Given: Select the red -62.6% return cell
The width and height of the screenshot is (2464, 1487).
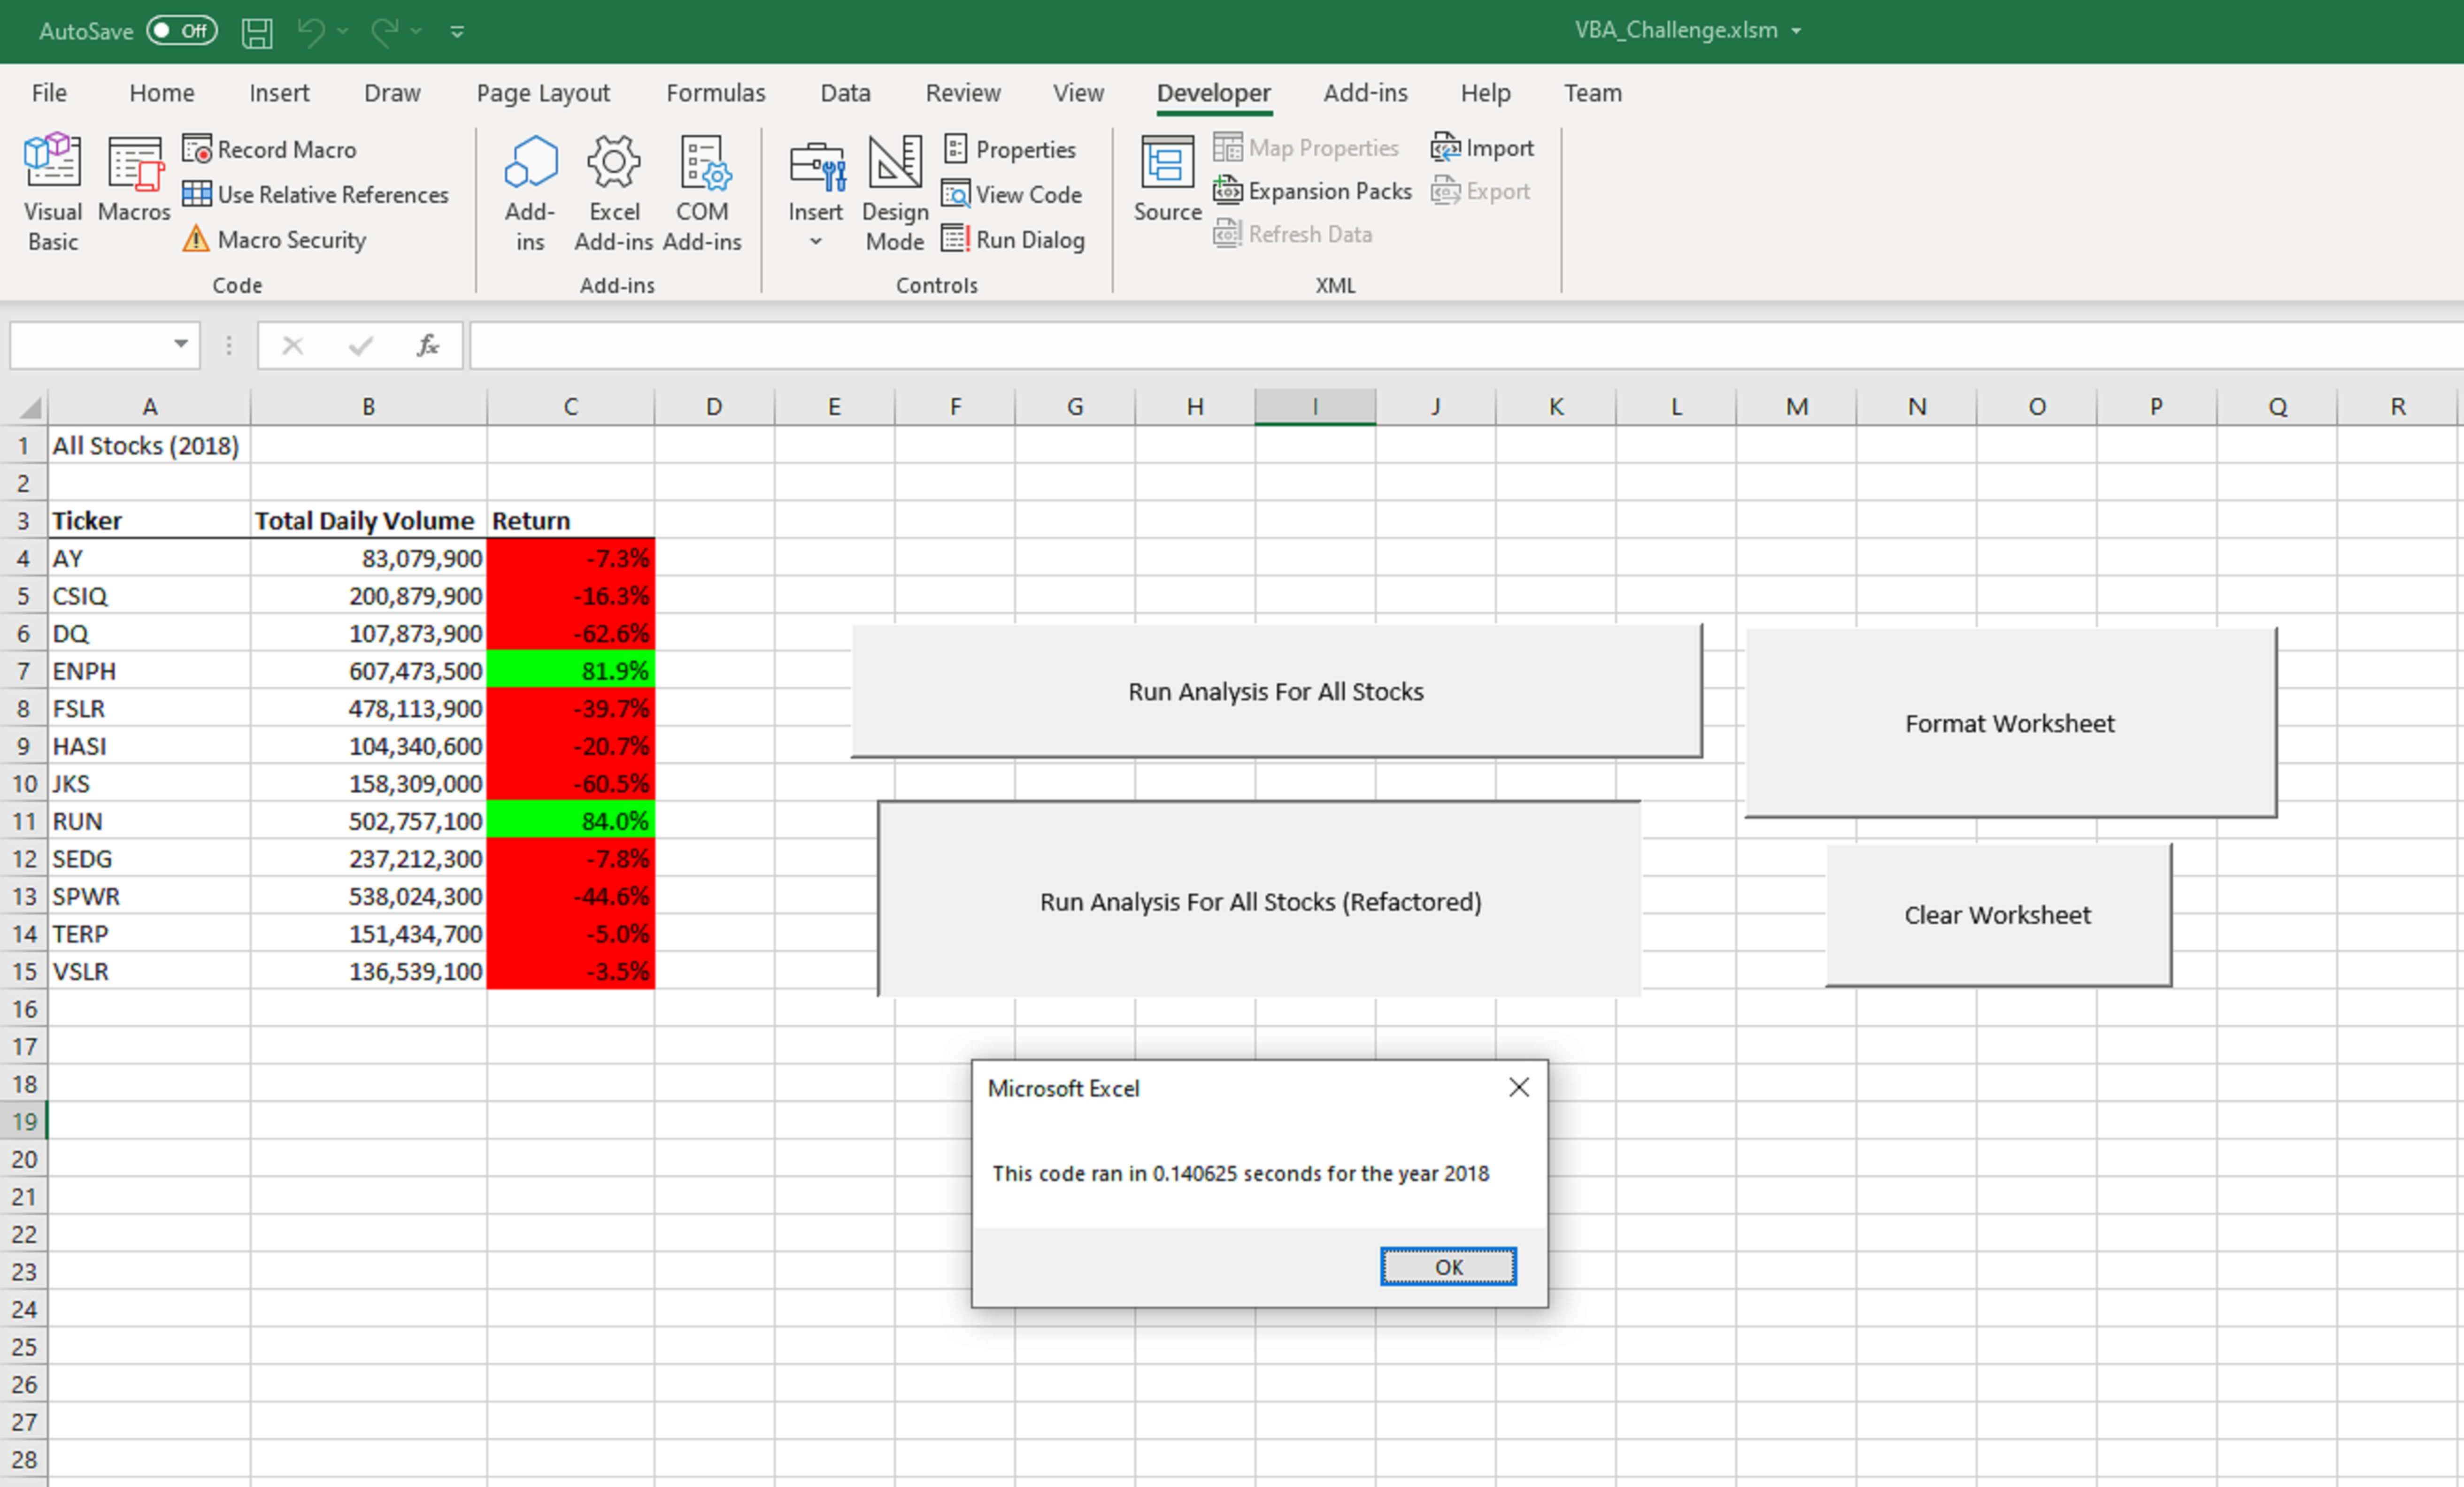Looking at the screenshot, I should (571, 633).
